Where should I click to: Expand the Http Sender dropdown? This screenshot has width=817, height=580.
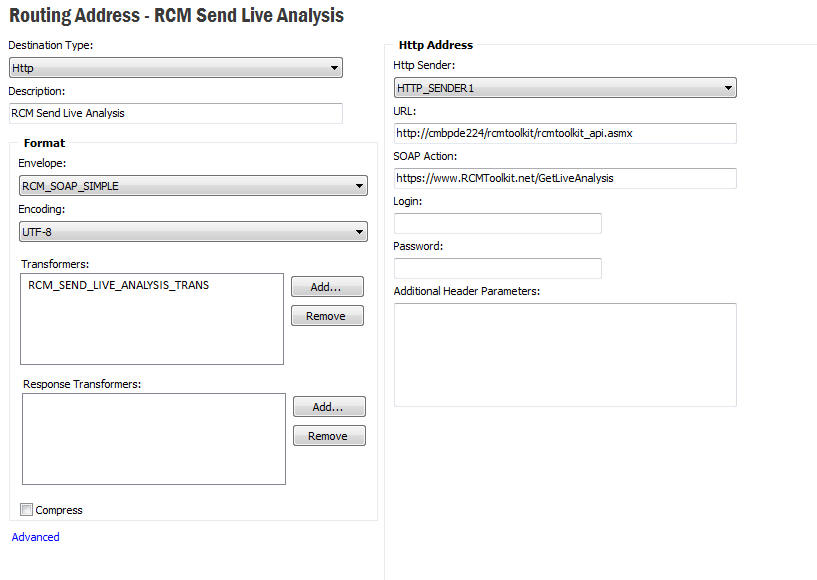click(565, 88)
